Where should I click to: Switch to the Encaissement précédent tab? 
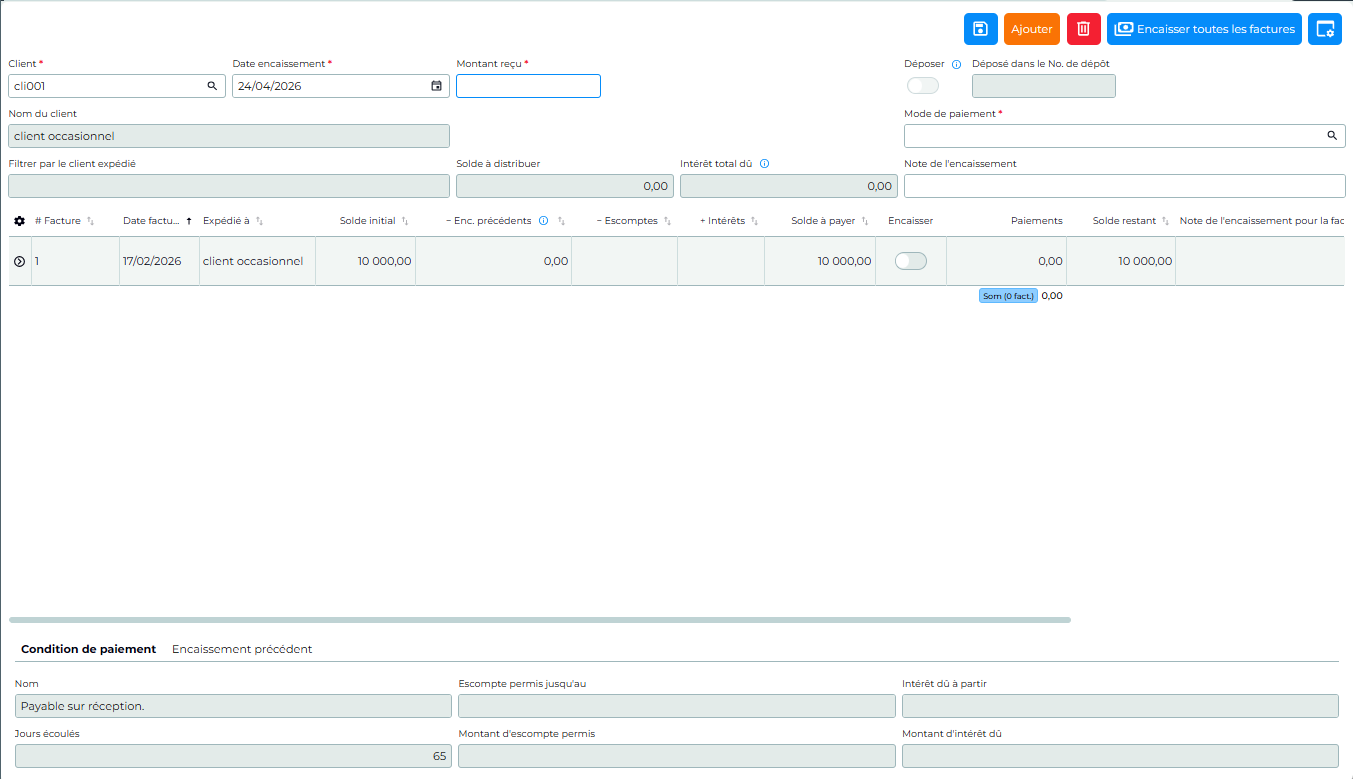coord(242,649)
